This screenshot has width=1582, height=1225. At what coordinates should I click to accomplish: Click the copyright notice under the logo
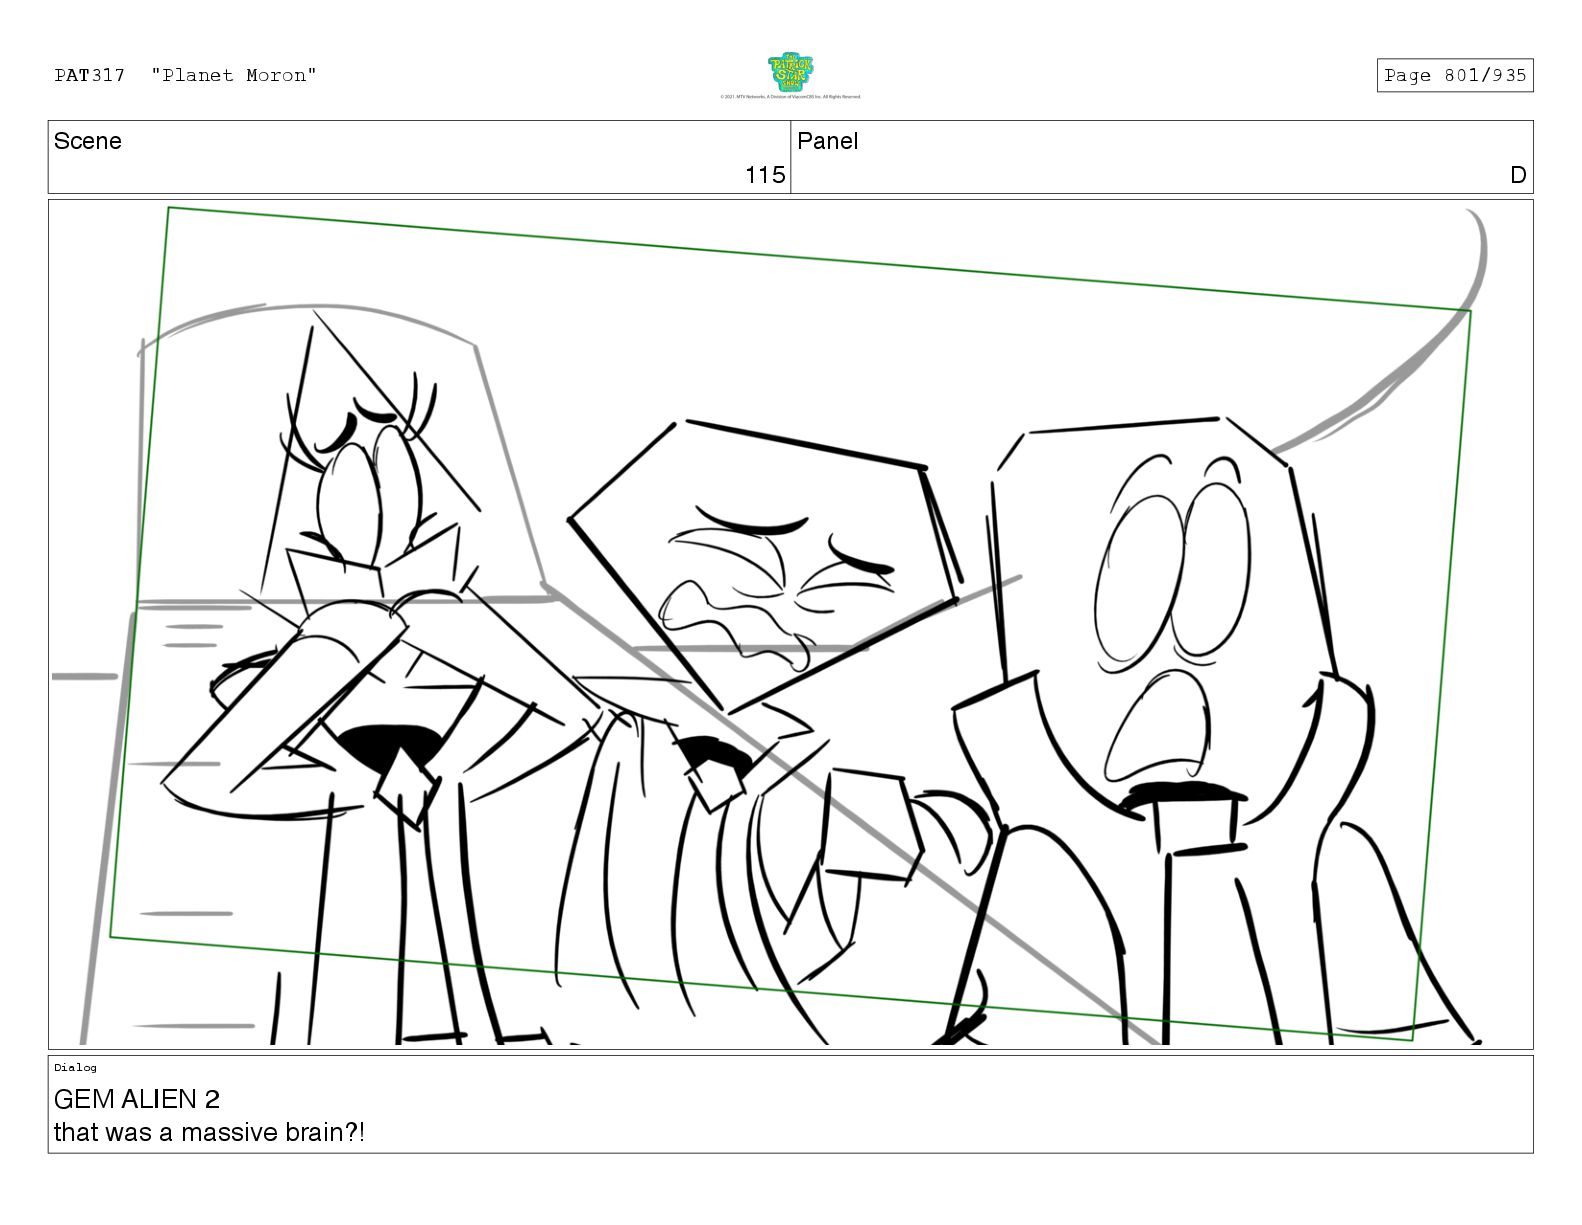click(x=790, y=97)
